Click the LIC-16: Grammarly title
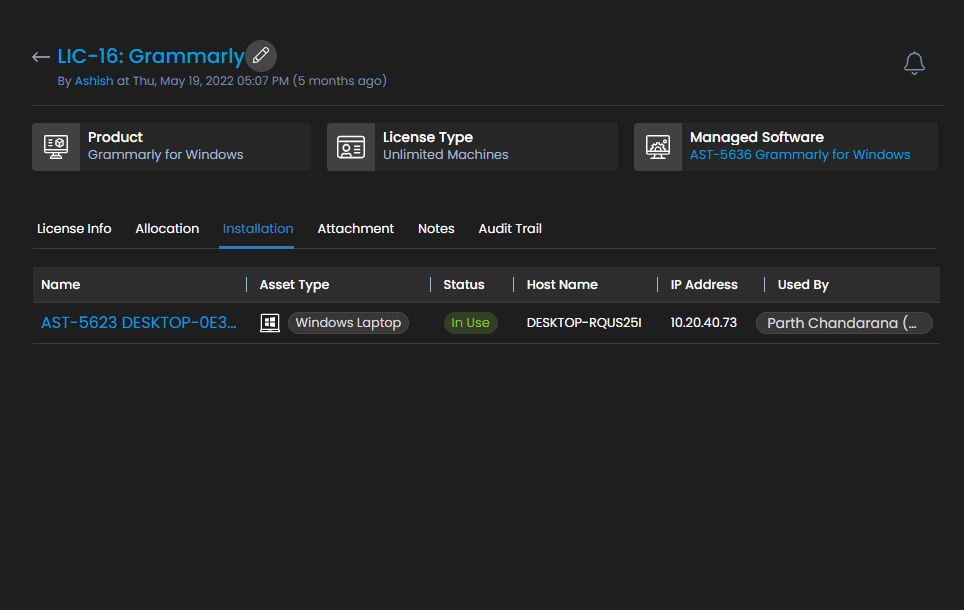964x610 pixels. point(151,56)
